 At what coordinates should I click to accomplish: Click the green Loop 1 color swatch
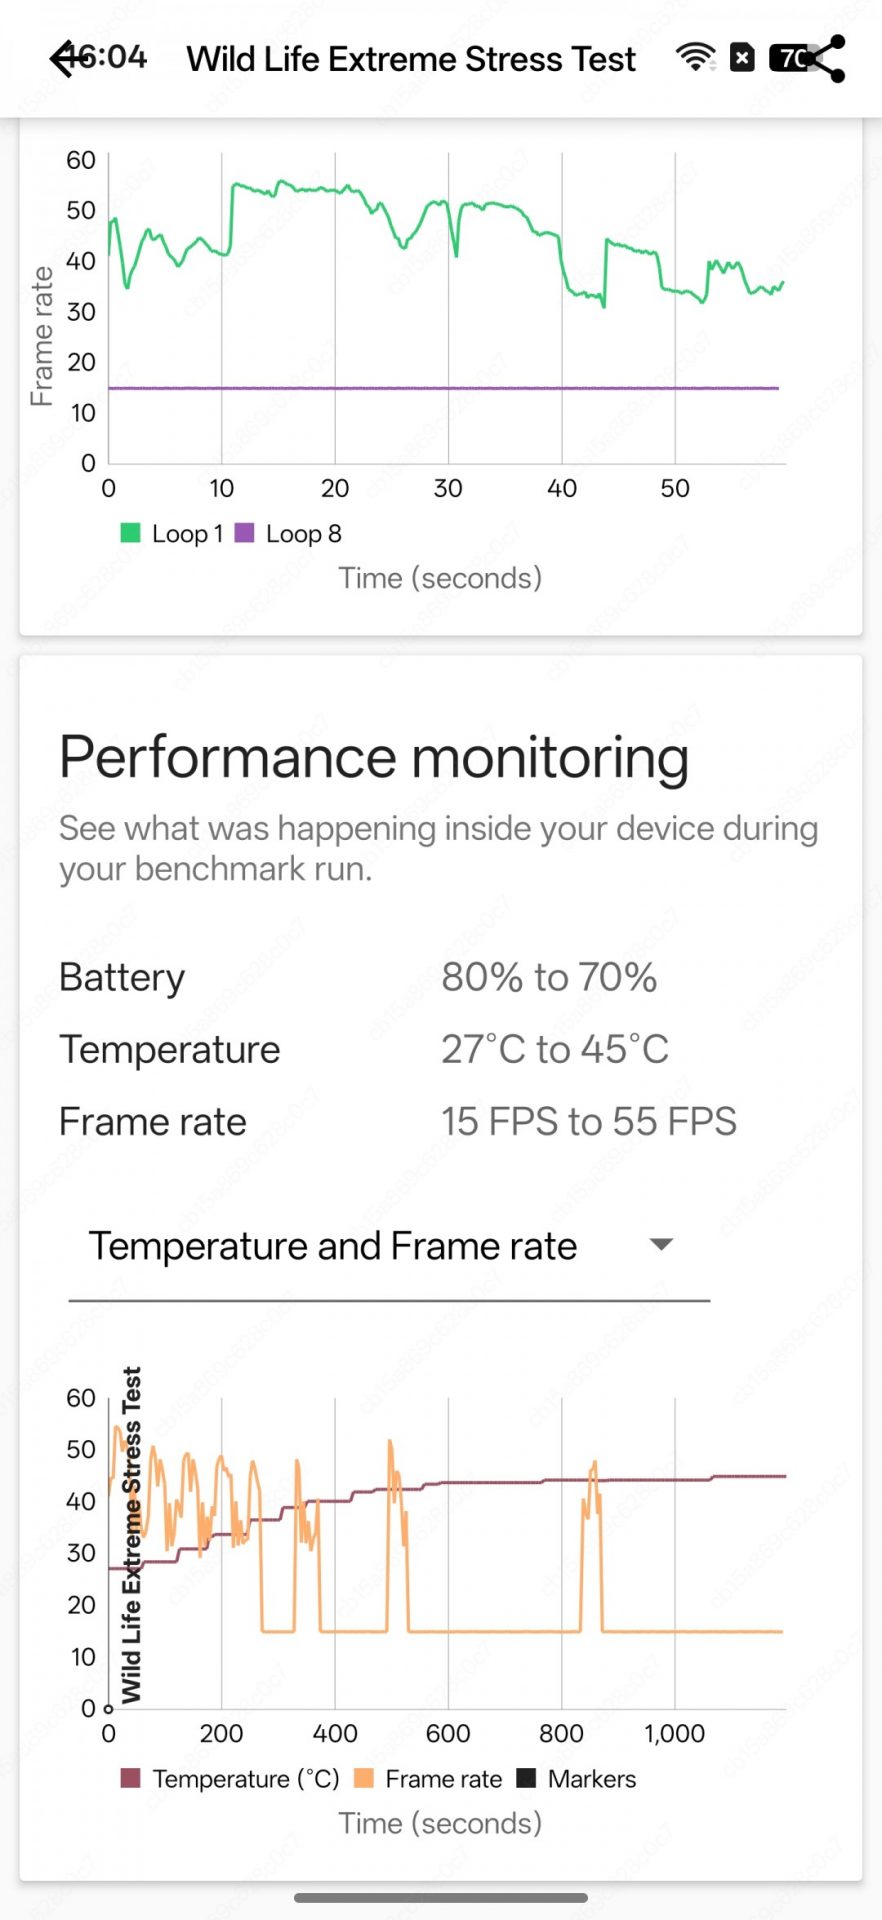131,533
